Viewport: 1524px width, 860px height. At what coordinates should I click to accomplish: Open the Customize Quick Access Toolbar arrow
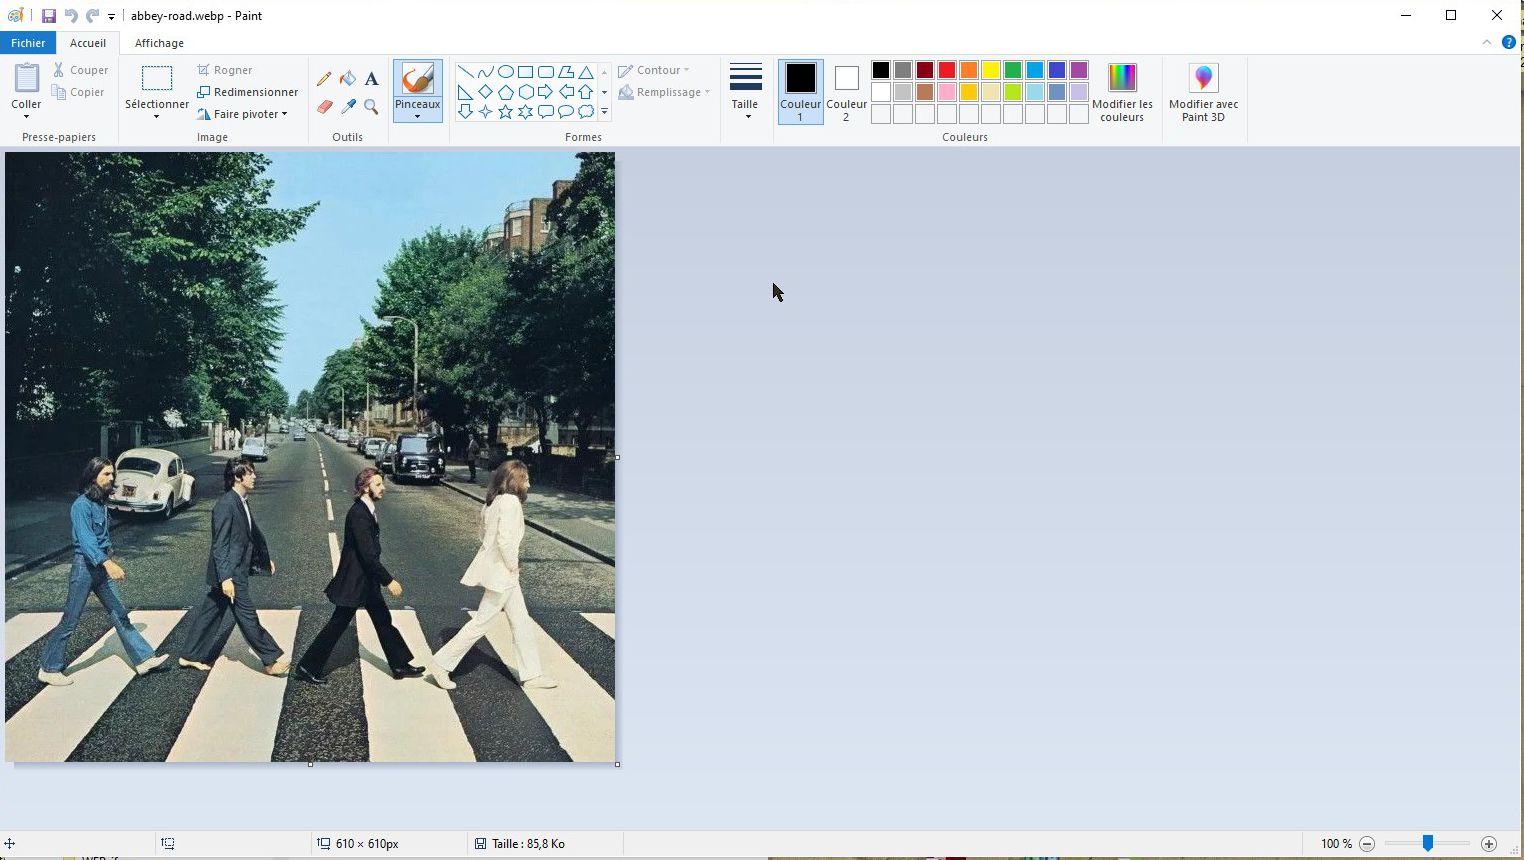[x=111, y=17]
